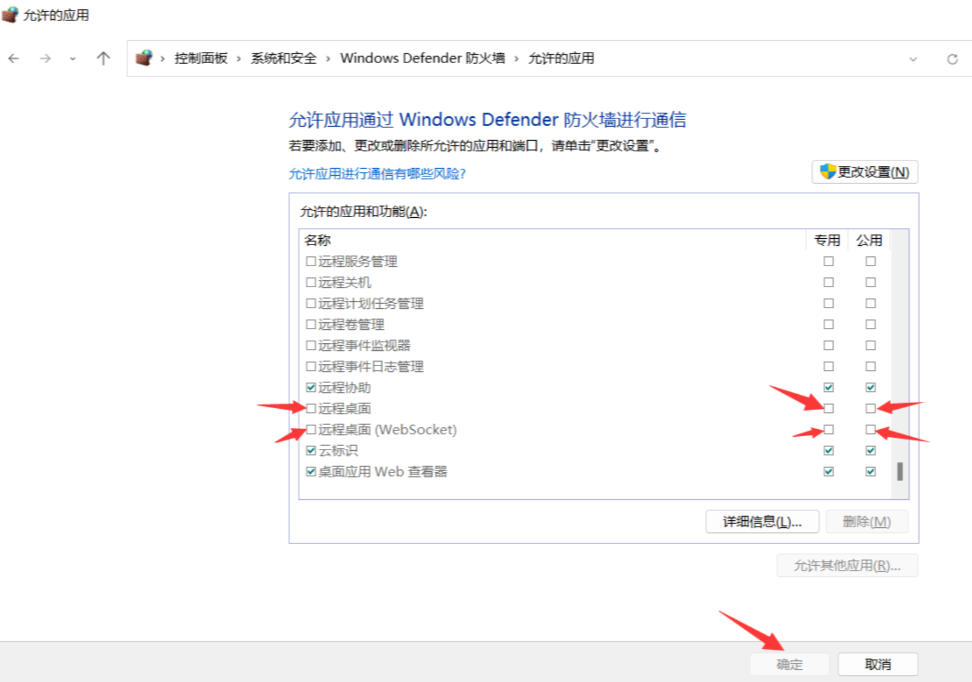Viewport: 972px width, 682px height.
Task: Check 专用 box for 远程桌面 row
Action: (828, 409)
